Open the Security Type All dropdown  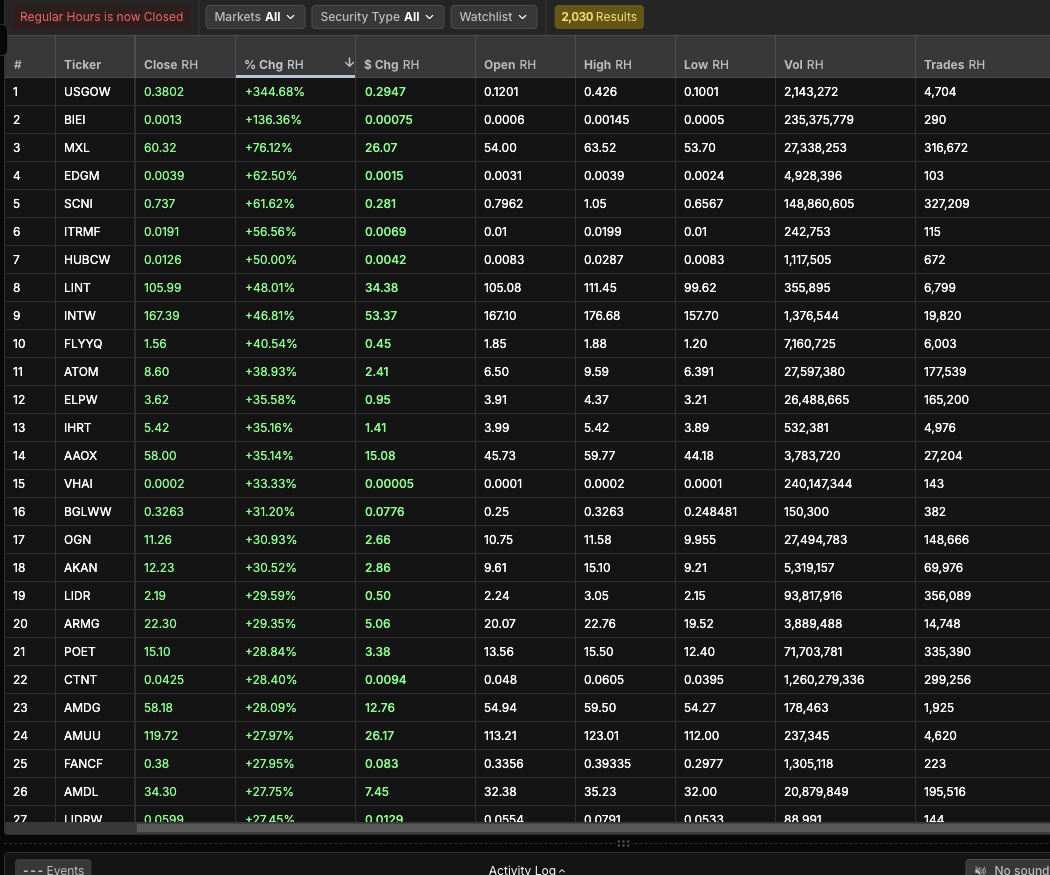pos(377,17)
